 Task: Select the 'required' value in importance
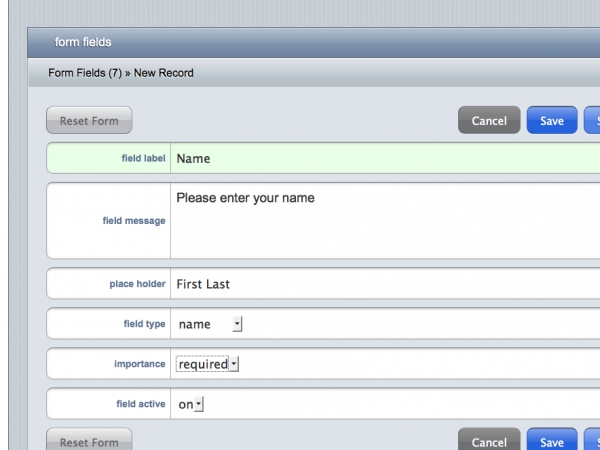coord(202,364)
